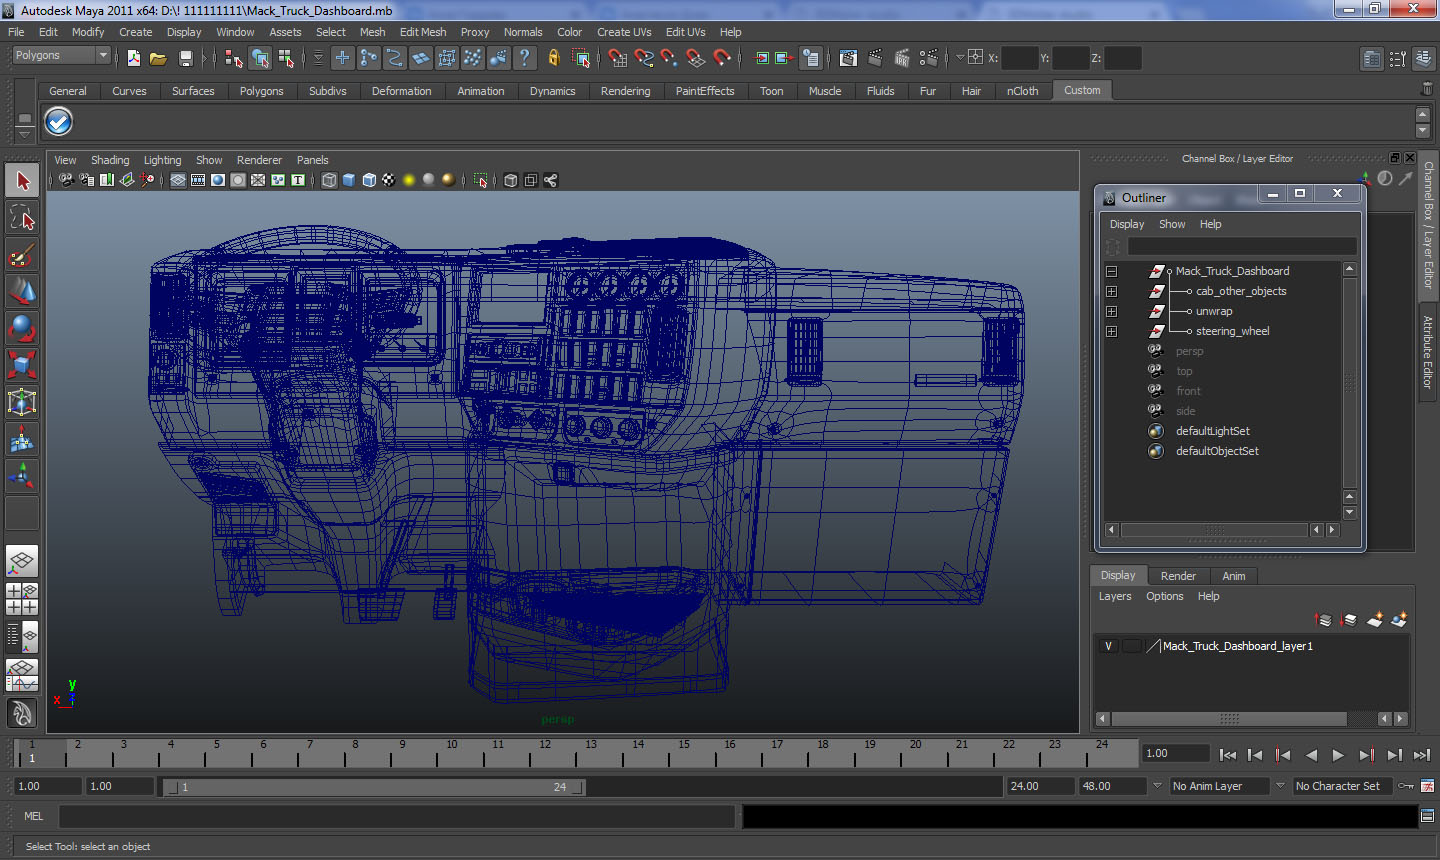
Task: Switch to the Render layer tab
Action: 1178,576
